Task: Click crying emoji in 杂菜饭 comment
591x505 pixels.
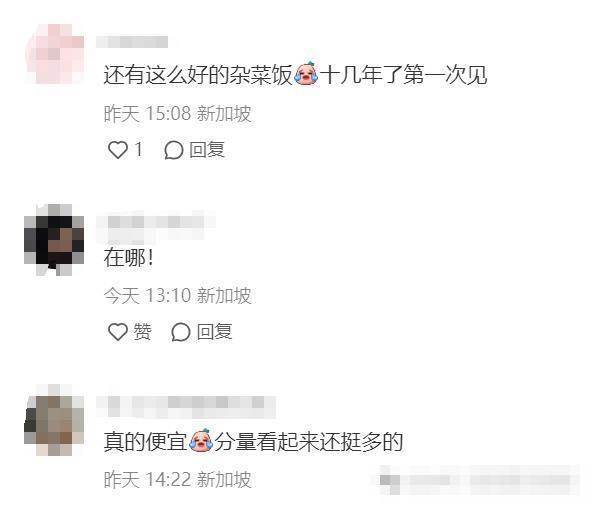Action: 306,73
